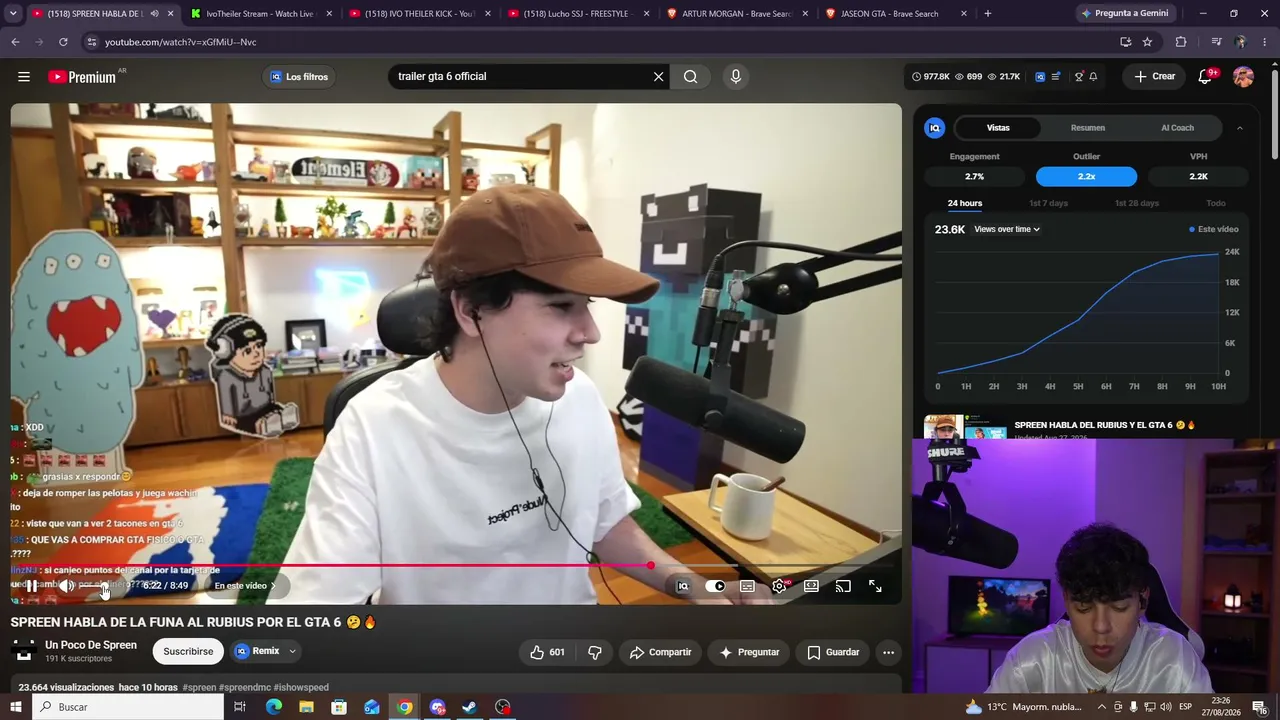
Task: Select the VPH 2.2K metric pill
Action: (x=1198, y=176)
